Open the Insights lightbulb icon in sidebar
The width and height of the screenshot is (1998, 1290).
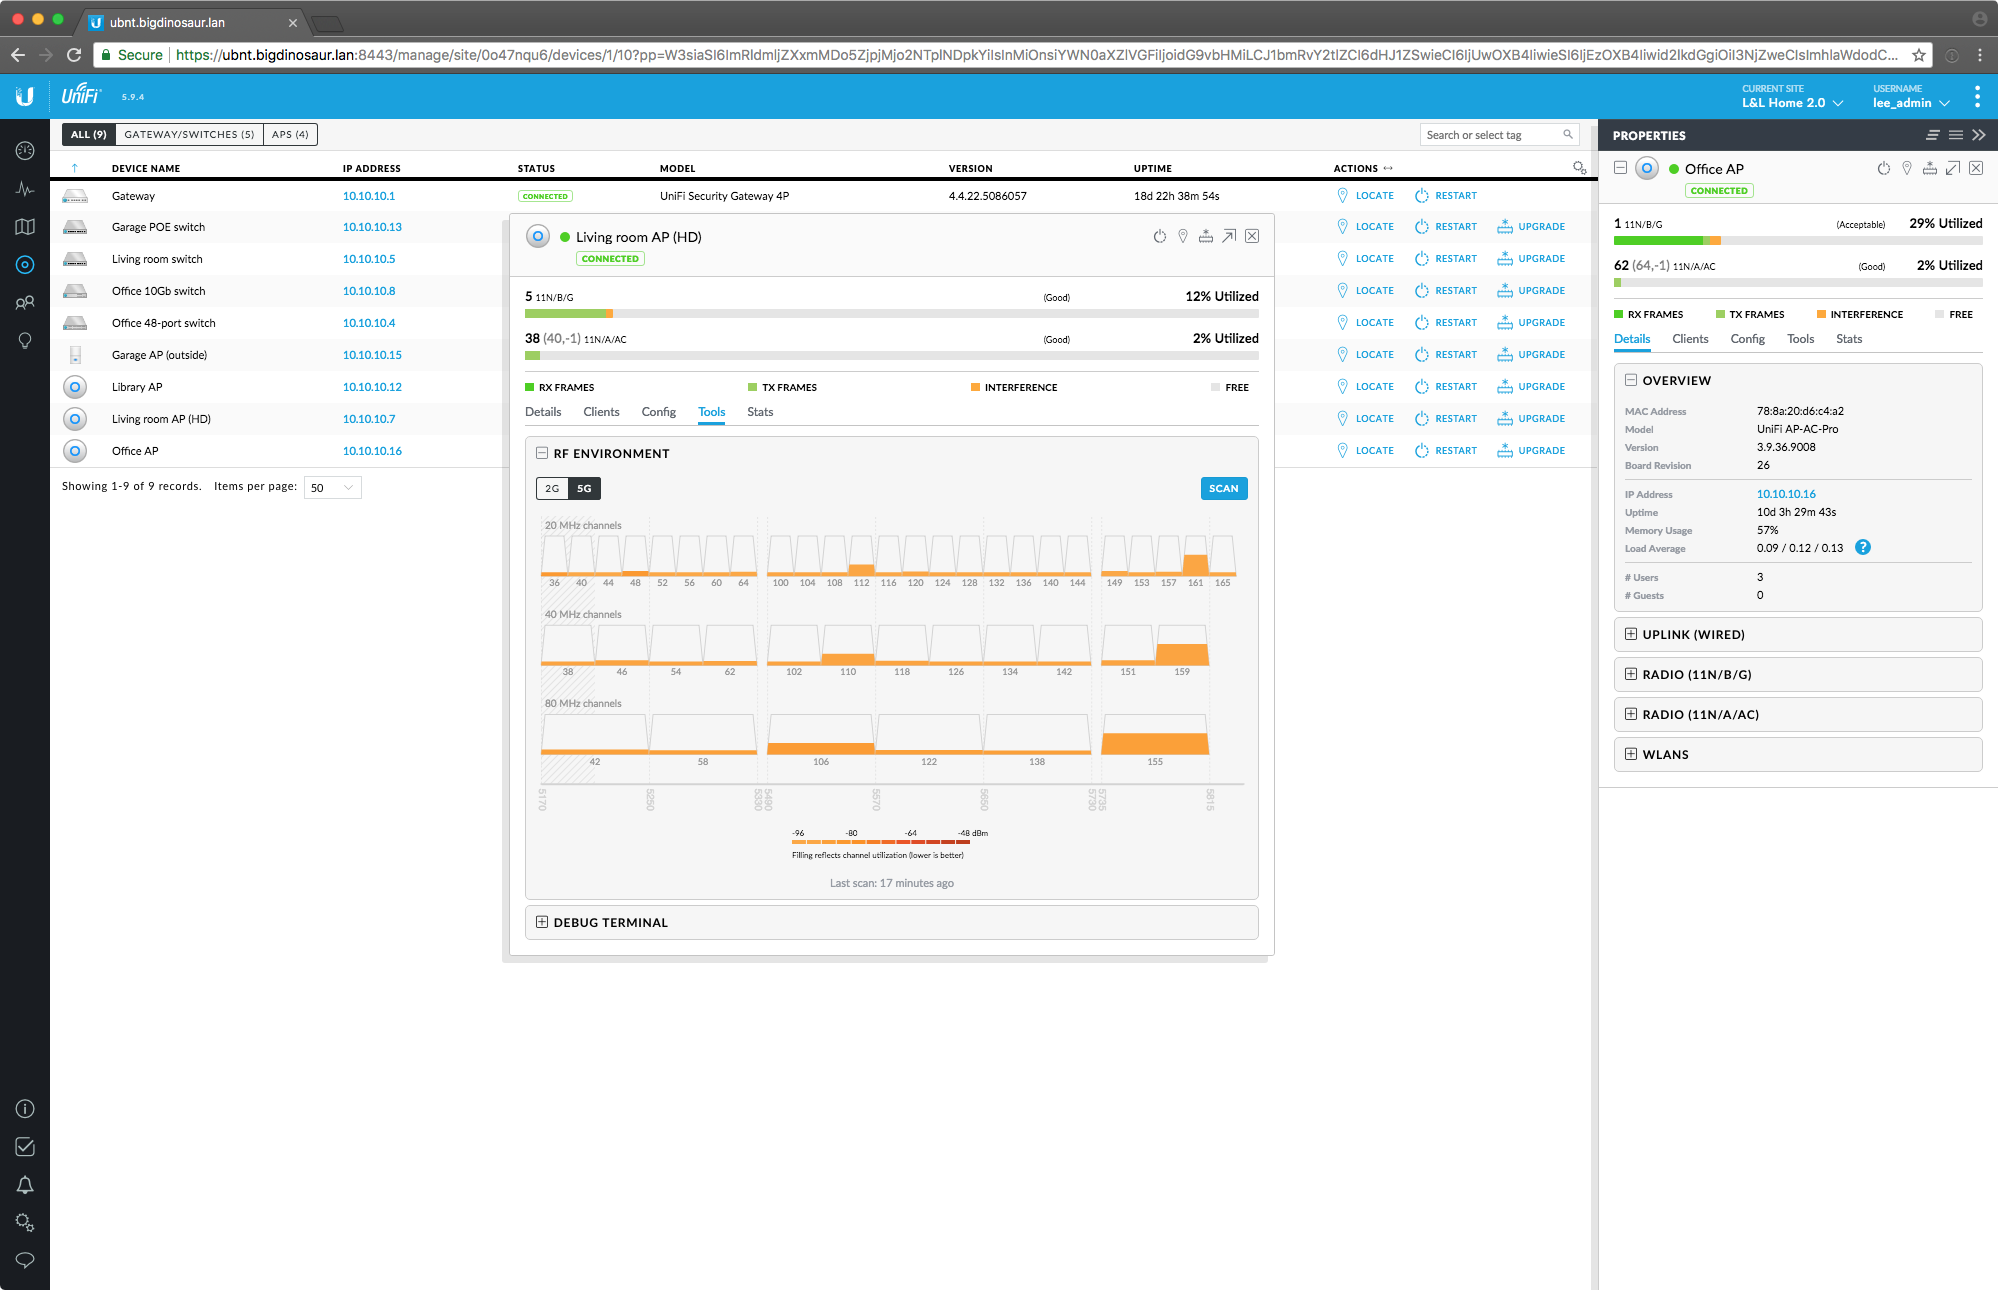(25, 340)
